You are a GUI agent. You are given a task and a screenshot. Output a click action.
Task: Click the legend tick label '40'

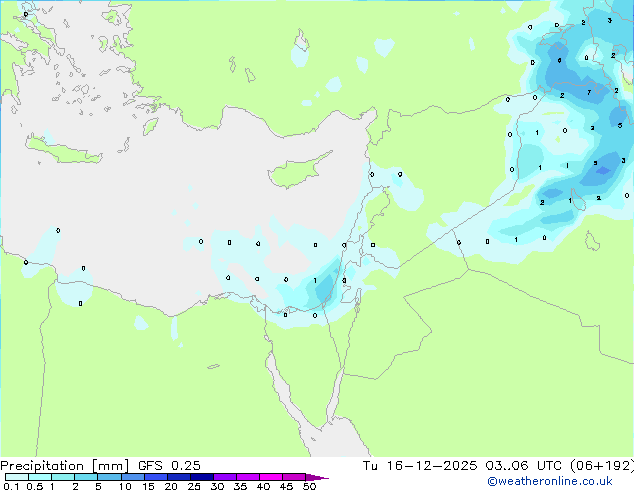263,486
